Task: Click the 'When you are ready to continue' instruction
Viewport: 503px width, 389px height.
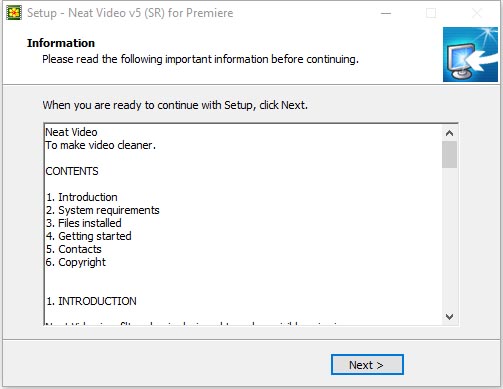Action: [x=175, y=105]
